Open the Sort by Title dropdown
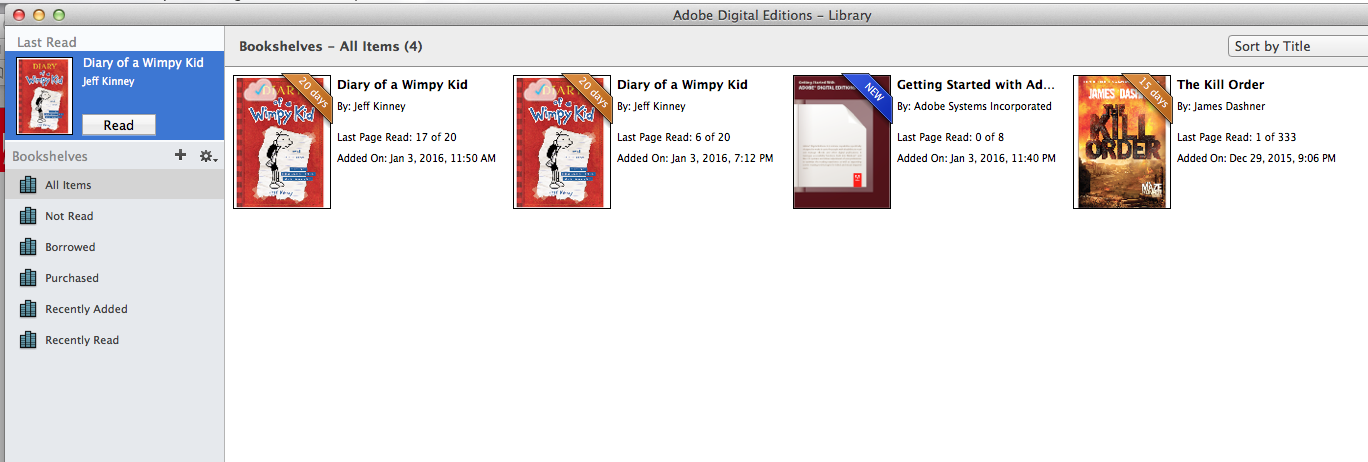Image resolution: width=1368 pixels, height=462 pixels. (x=1296, y=46)
